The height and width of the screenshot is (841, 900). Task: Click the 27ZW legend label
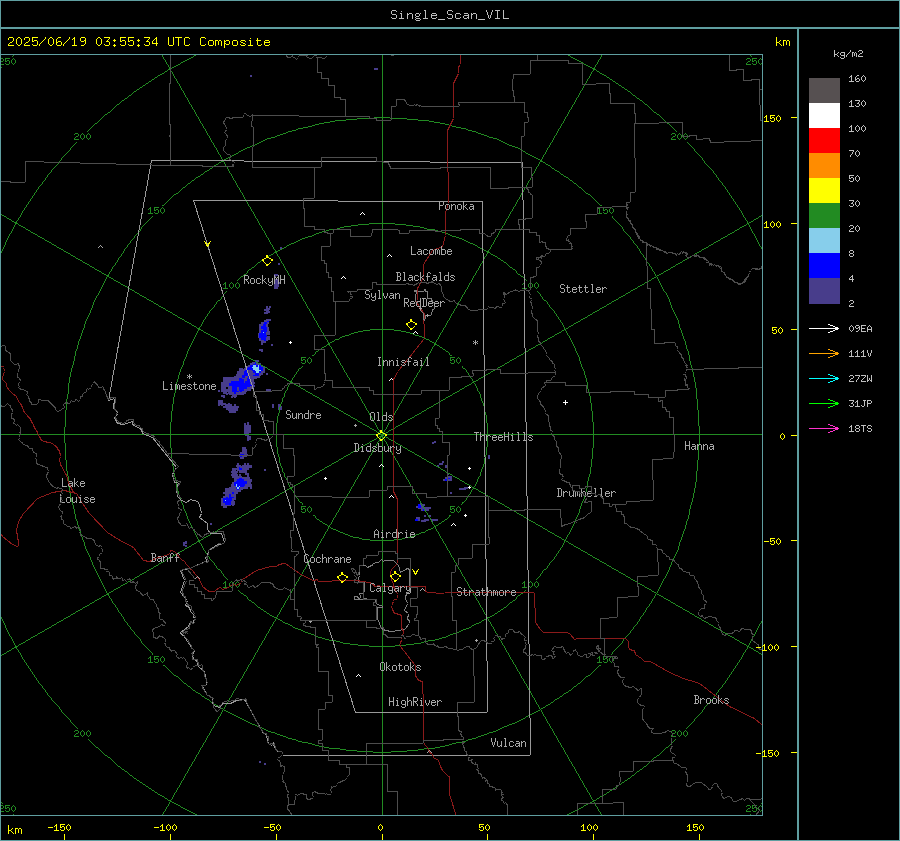[860, 378]
